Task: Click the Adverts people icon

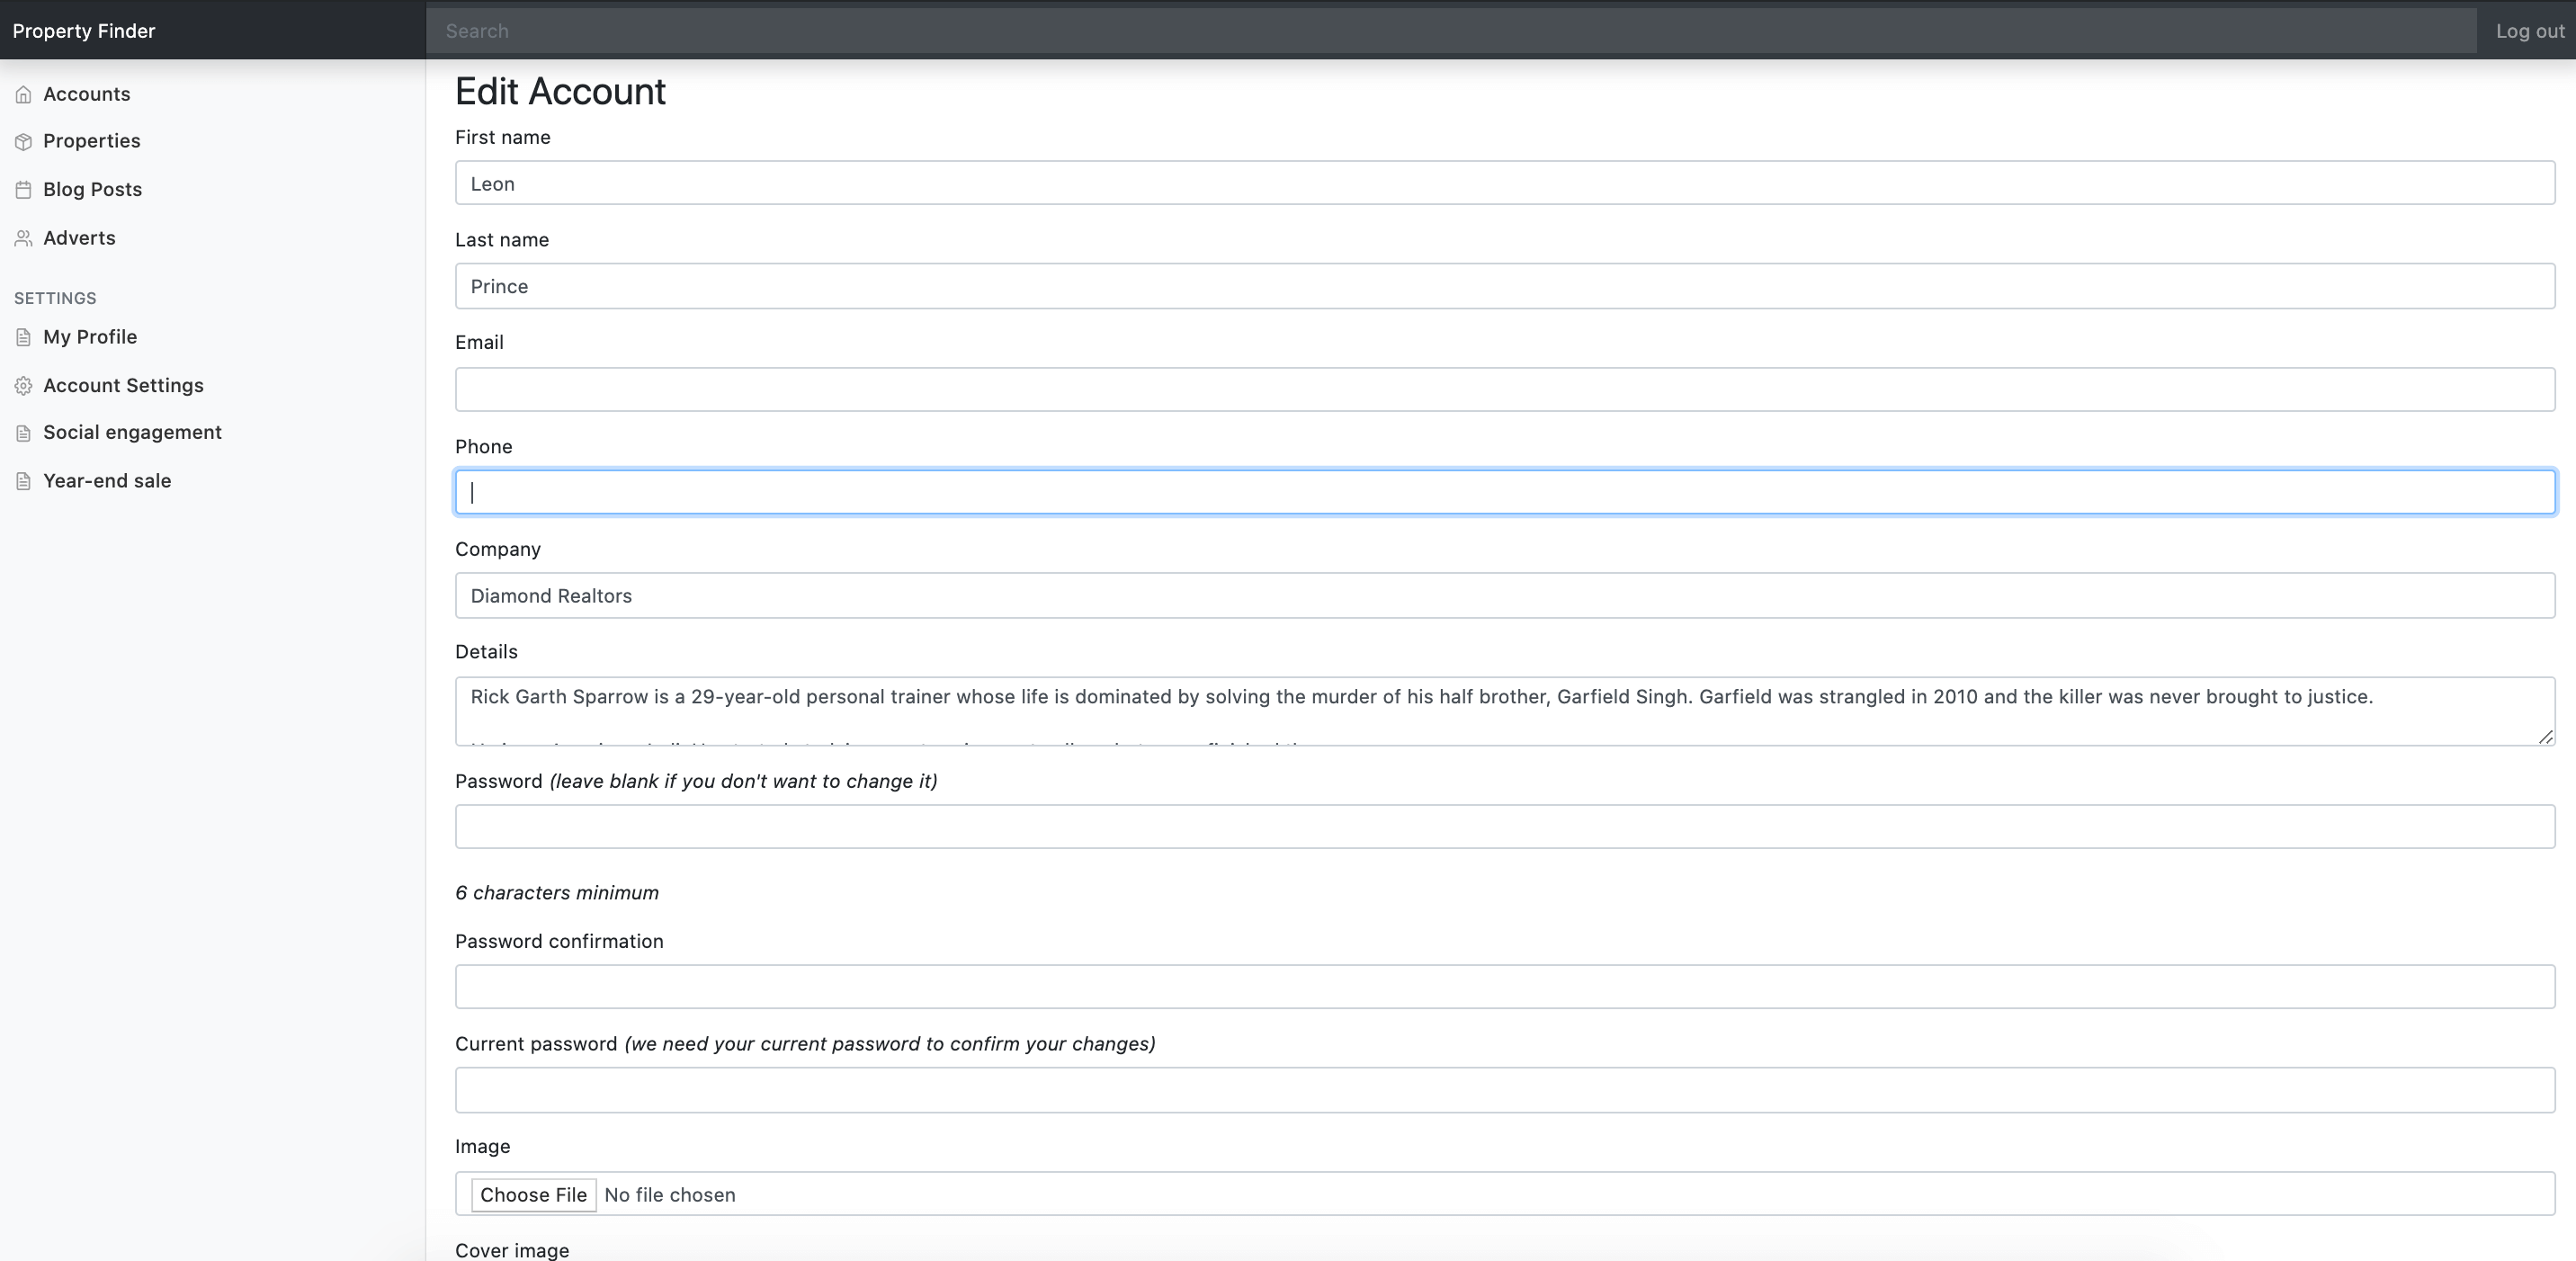Action: [24, 238]
